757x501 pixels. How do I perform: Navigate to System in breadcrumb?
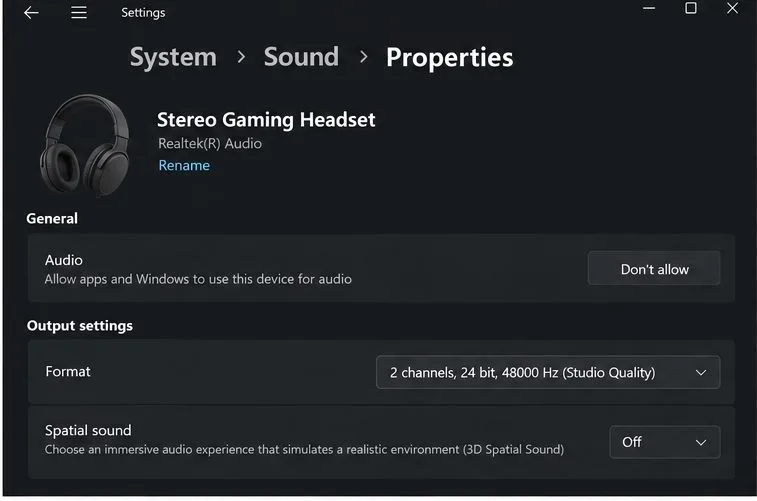173,57
